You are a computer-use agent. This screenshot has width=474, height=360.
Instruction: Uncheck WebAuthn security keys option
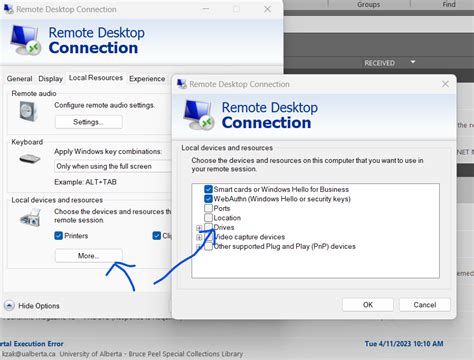point(208,199)
